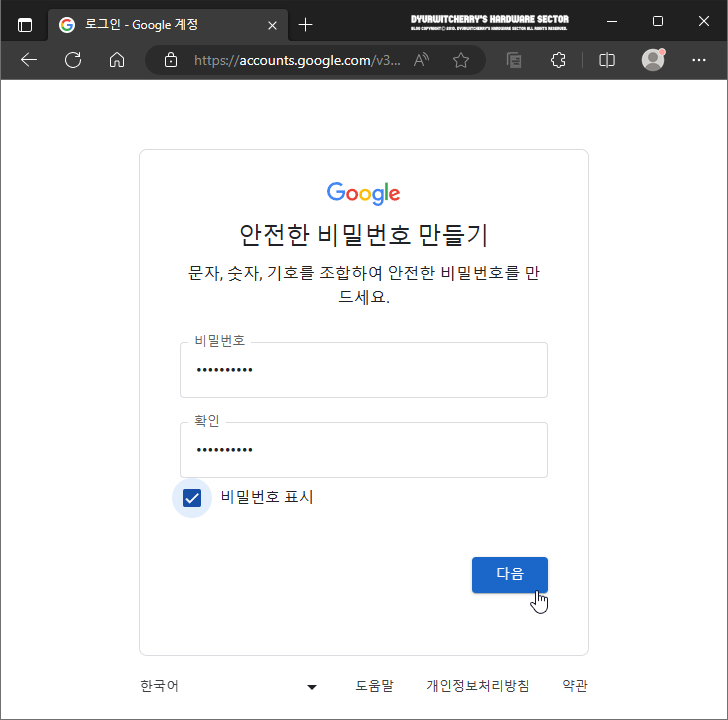The width and height of the screenshot is (728, 720).
Task: Minimize the browser window
Action: point(612,21)
